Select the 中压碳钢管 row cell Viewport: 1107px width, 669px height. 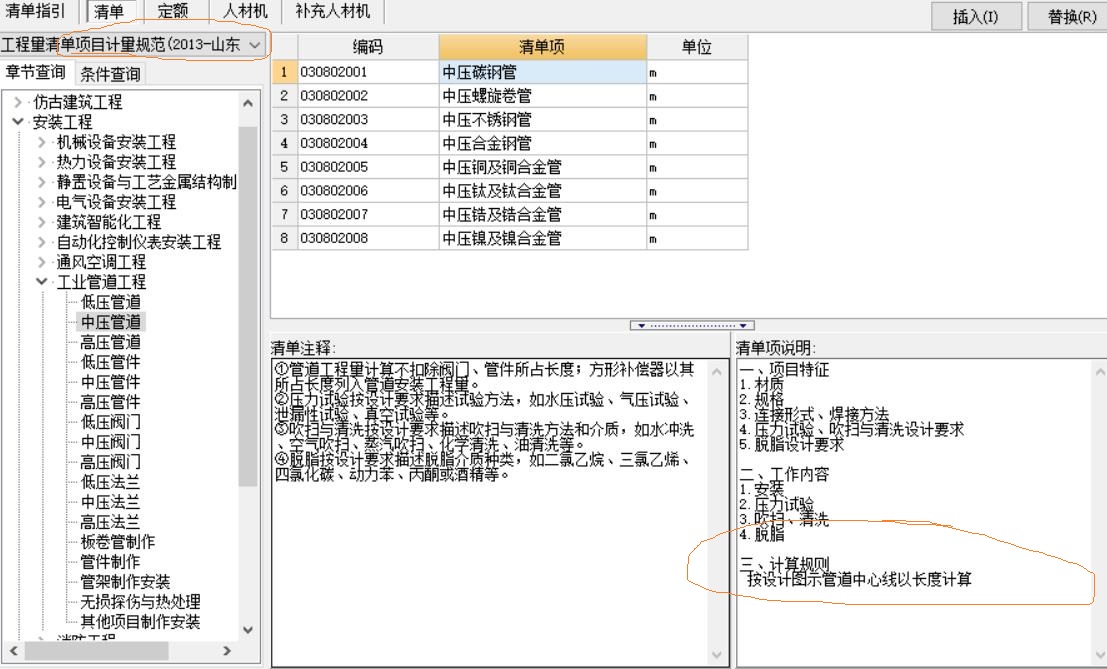point(542,72)
